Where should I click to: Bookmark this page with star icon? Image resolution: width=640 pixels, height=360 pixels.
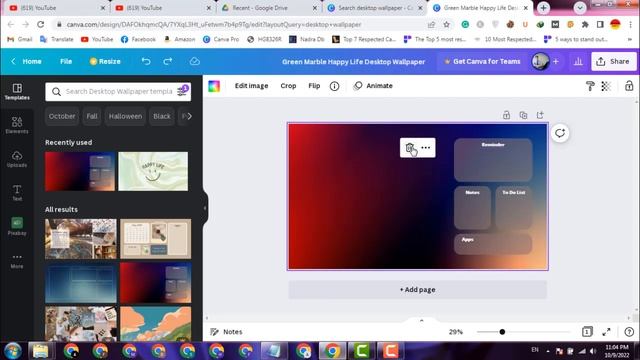[447, 24]
